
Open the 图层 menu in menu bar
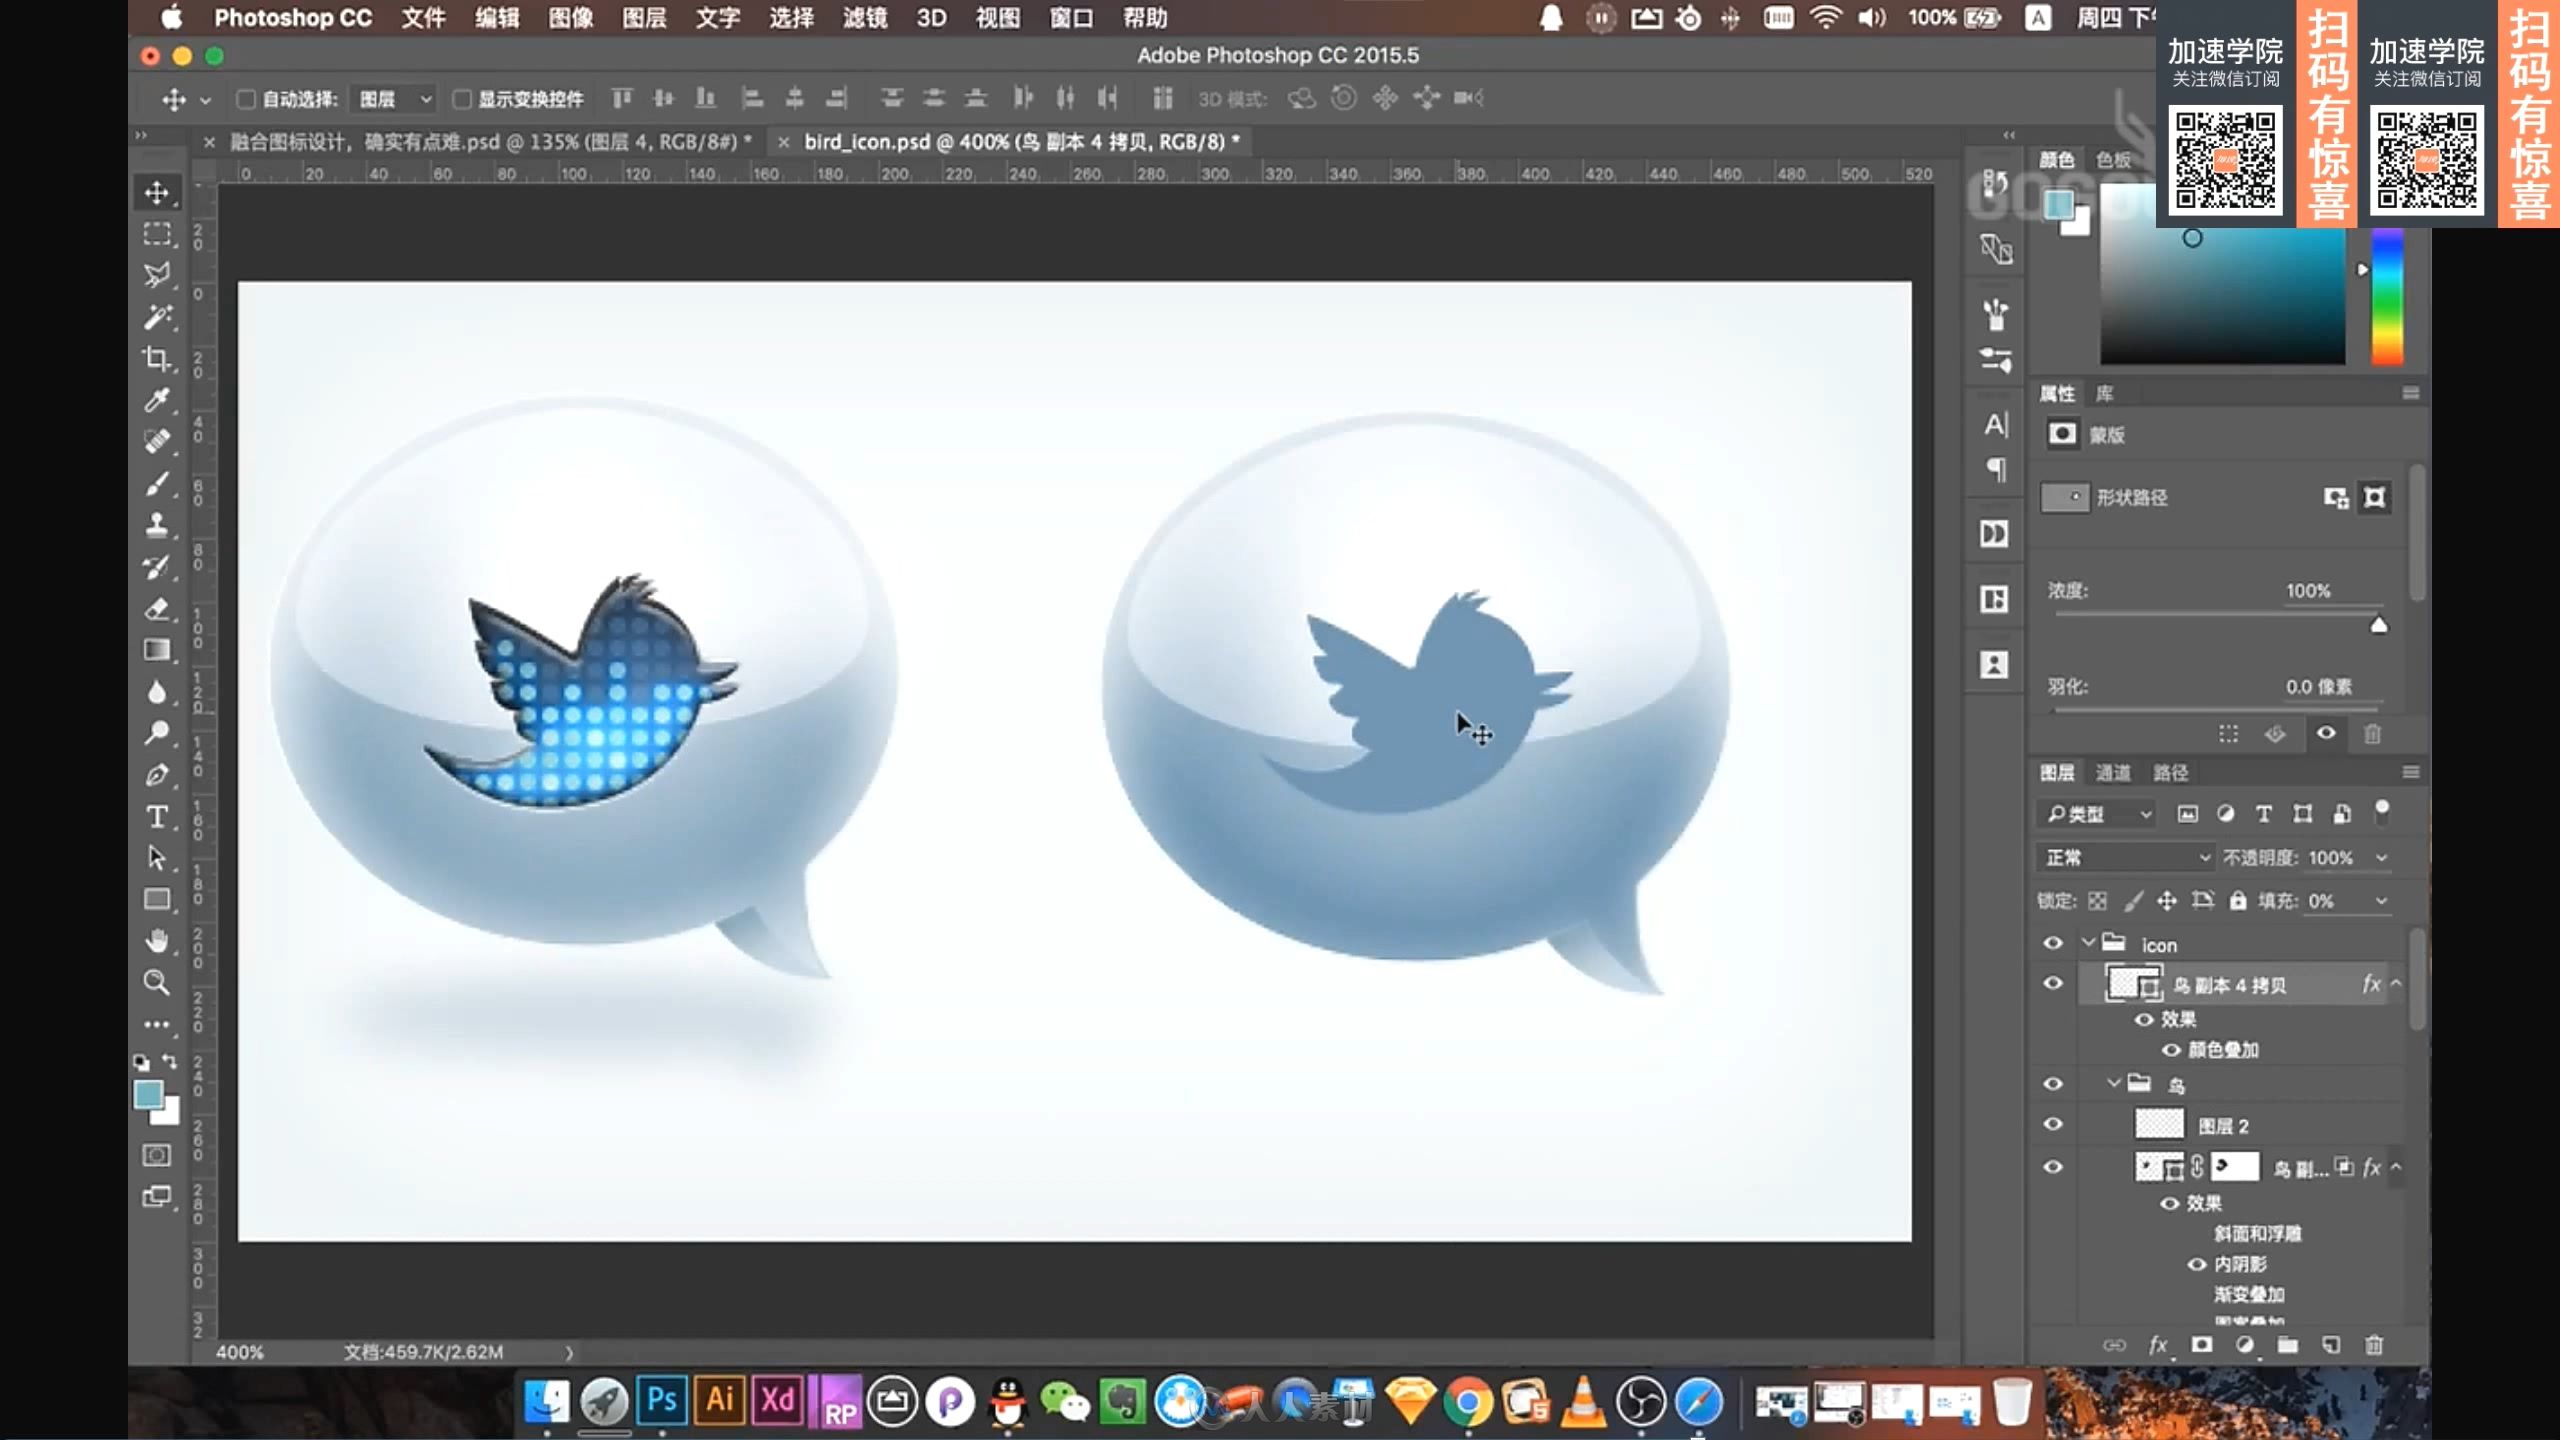click(x=644, y=18)
